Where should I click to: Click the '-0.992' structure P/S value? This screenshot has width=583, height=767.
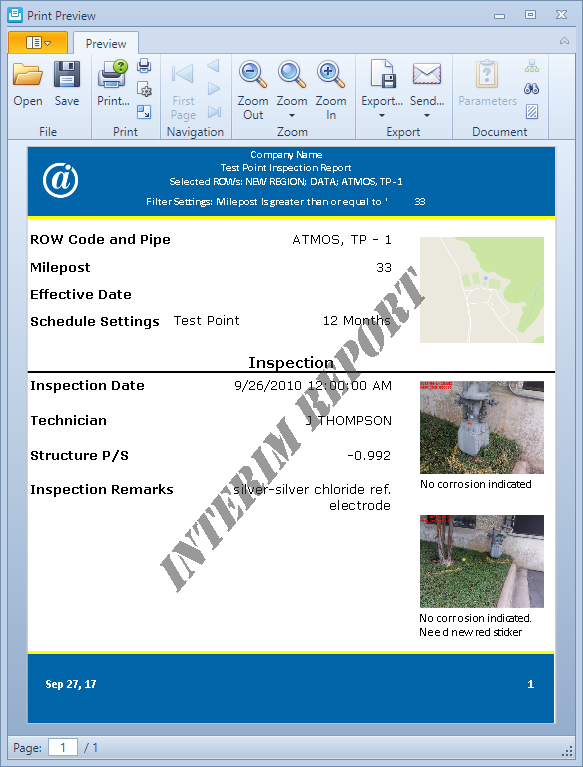[369, 455]
